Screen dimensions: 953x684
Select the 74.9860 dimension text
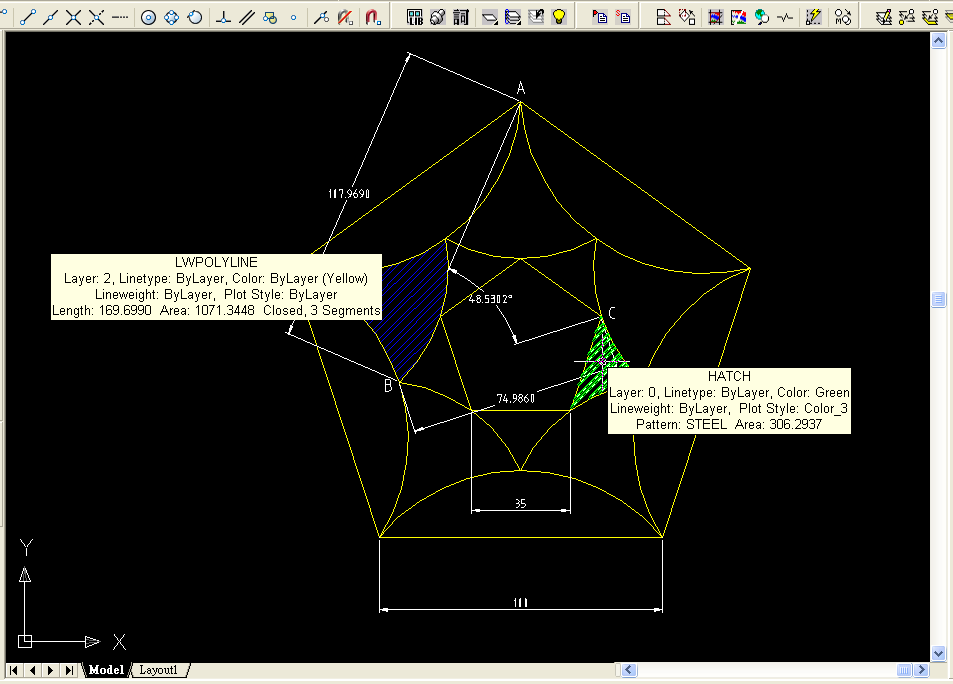coord(515,398)
